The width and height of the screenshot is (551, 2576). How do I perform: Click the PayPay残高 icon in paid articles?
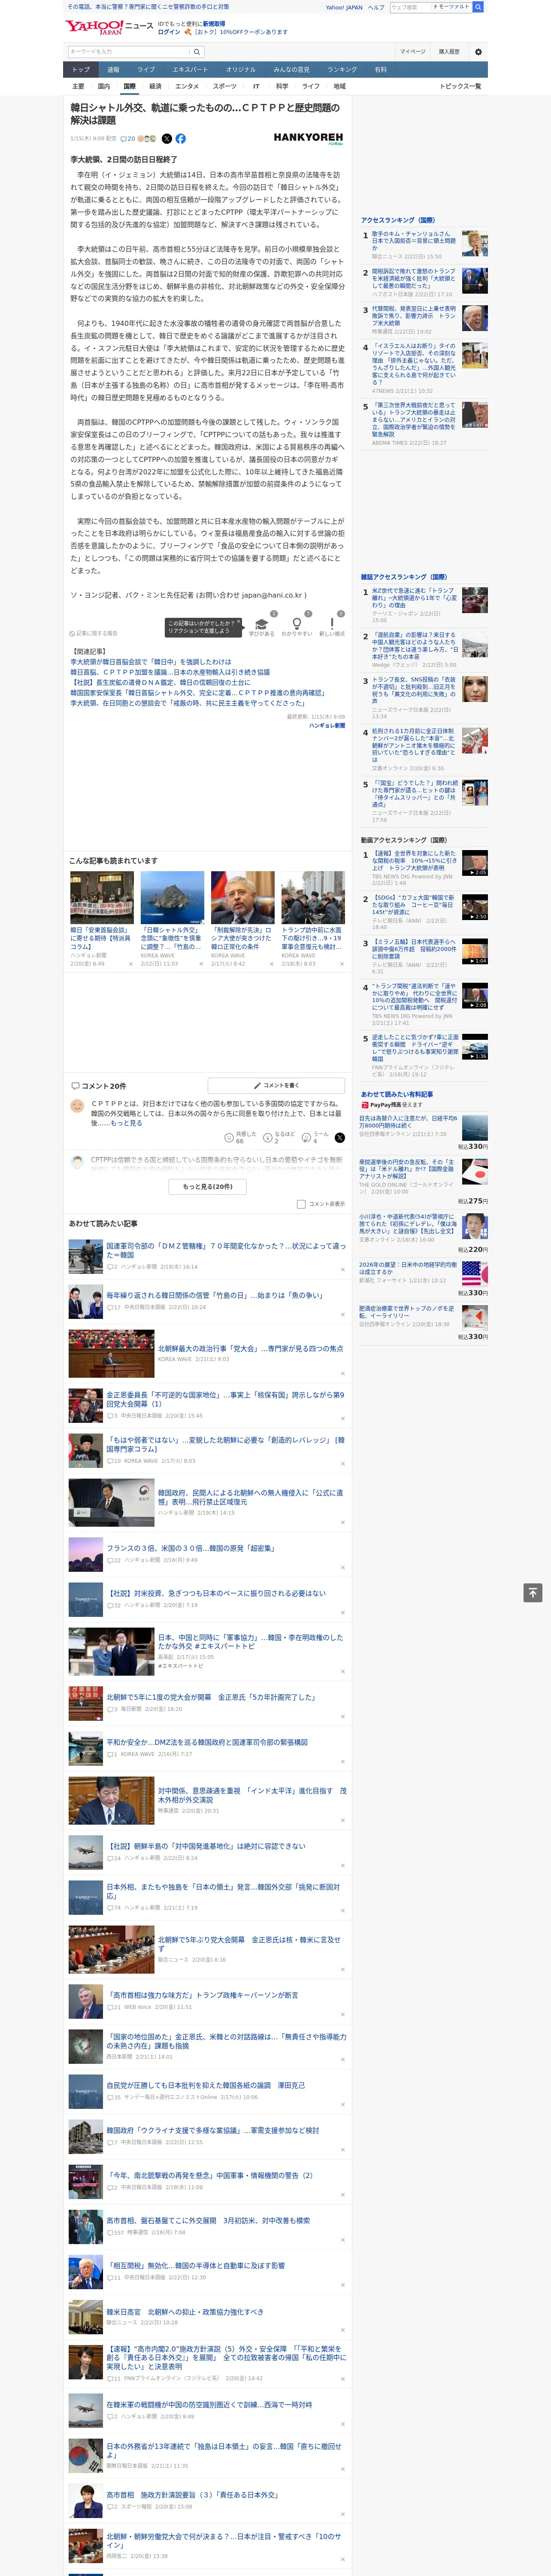[x=365, y=1105]
